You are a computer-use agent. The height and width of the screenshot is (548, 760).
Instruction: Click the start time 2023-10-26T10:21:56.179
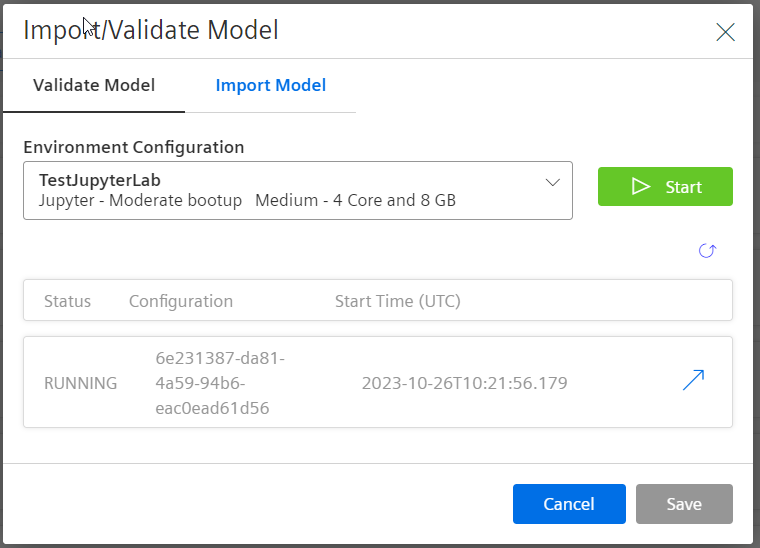click(464, 383)
